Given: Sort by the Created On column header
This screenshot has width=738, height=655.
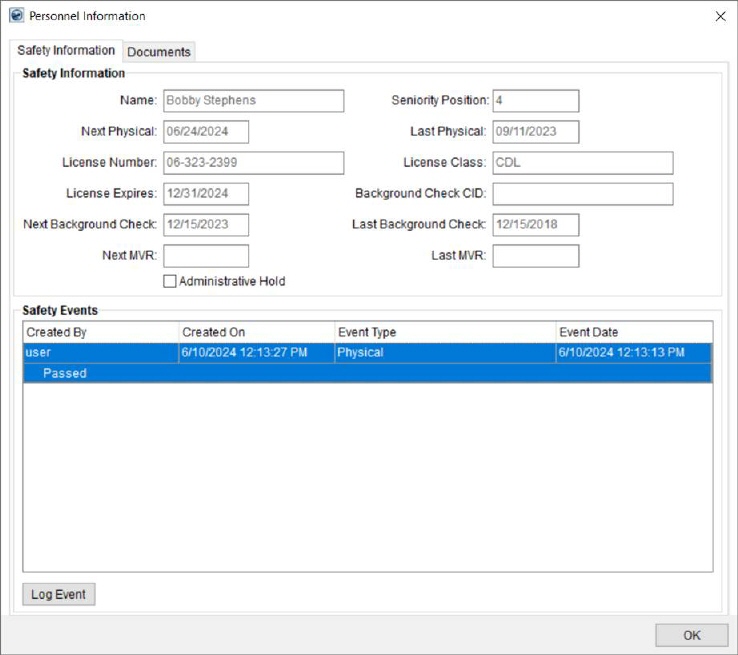Looking at the screenshot, I should pos(257,332).
